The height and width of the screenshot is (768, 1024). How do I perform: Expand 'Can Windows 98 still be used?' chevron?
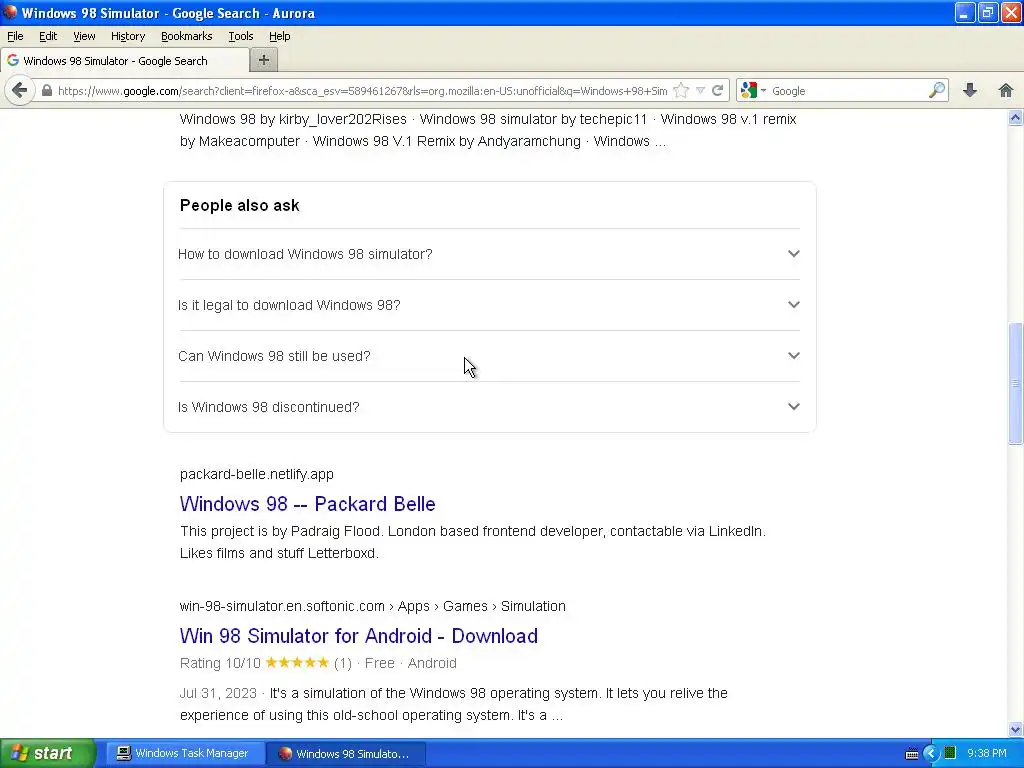point(793,355)
